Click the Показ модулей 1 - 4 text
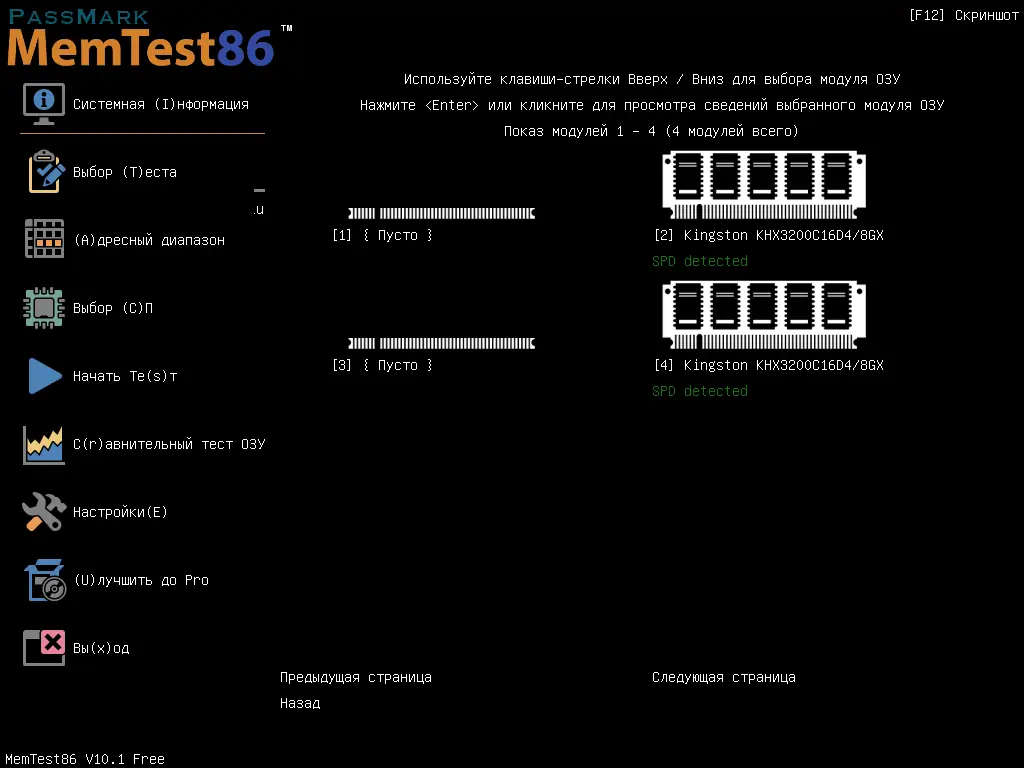The image size is (1024, 768). point(651,131)
